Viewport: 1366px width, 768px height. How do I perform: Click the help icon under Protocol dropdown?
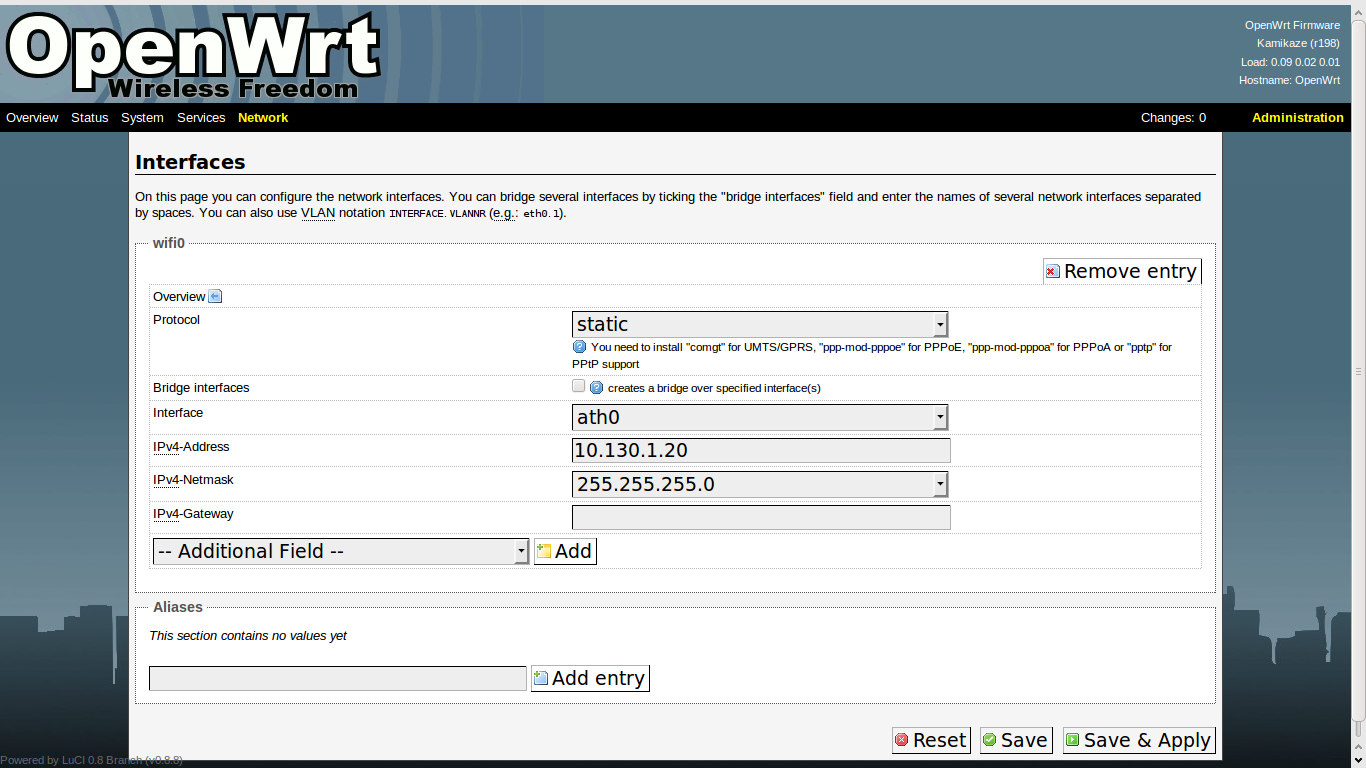click(579, 347)
